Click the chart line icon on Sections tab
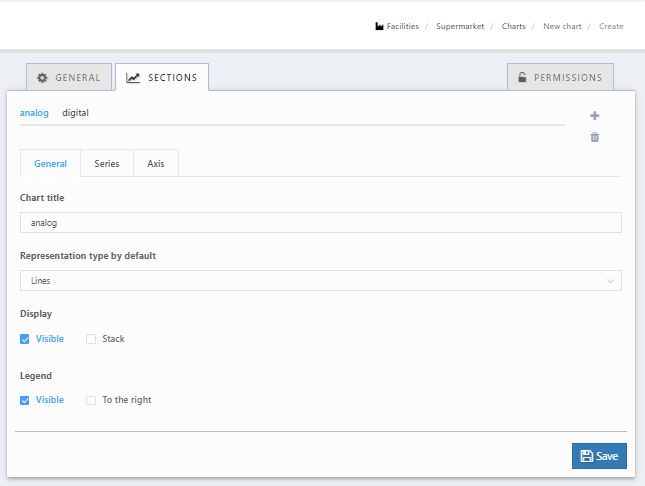The width and height of the screenshot is (645, 486). click(x=133, y=78)
